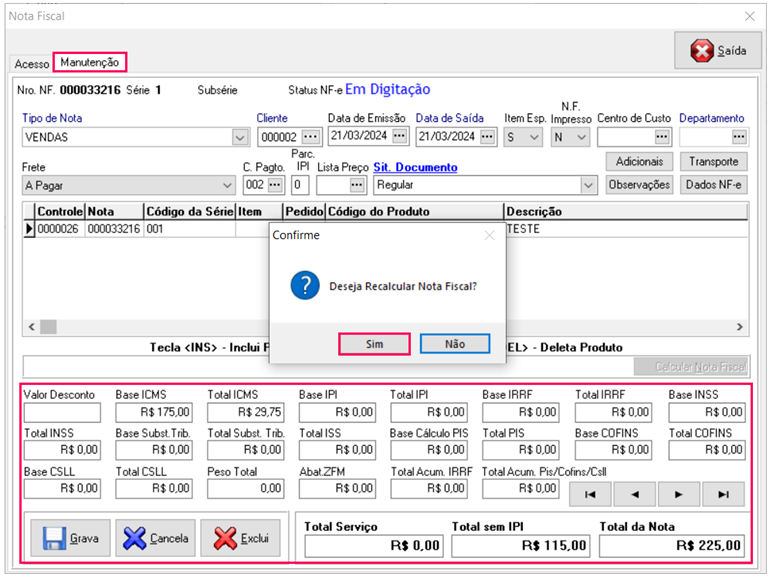773x577 pixels.
Task: Go to next record navigation arrow
Action: click(679, 493)
